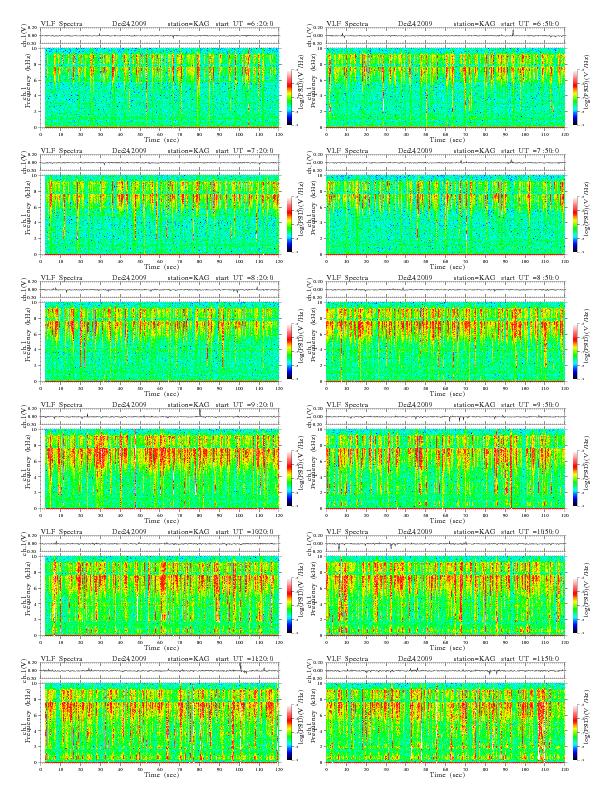Open the ch.1 waveform strip above the 10:50:0 spectrogram
612x792 pixels.
(x=445, y=544)
